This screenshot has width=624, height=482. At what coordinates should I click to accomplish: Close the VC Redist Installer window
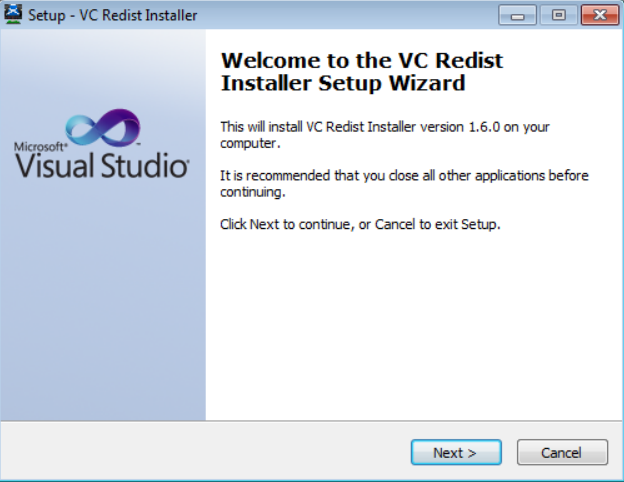click(599, 15)
